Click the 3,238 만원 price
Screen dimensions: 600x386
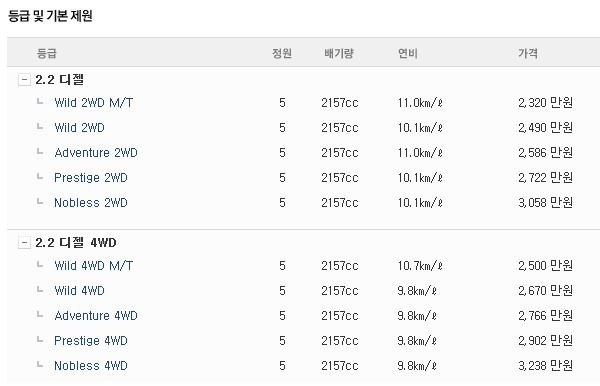pos(546,366)
